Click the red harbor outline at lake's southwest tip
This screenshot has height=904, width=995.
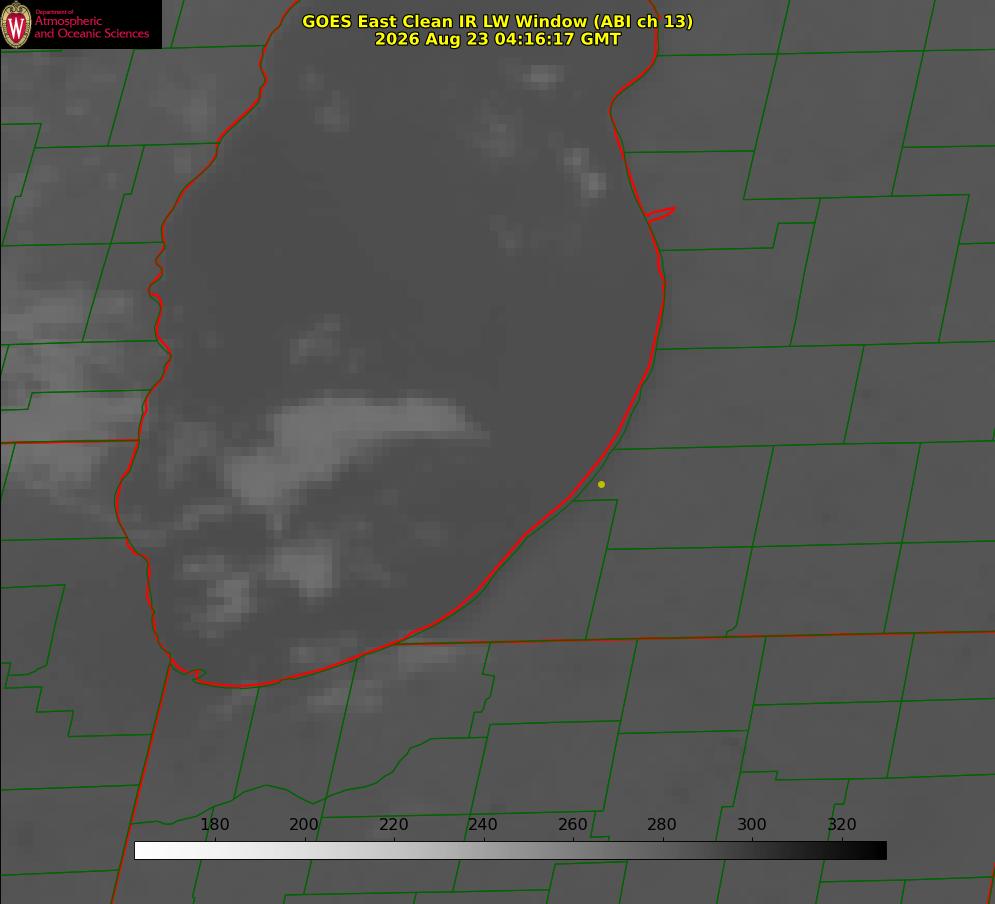(188, 671)
